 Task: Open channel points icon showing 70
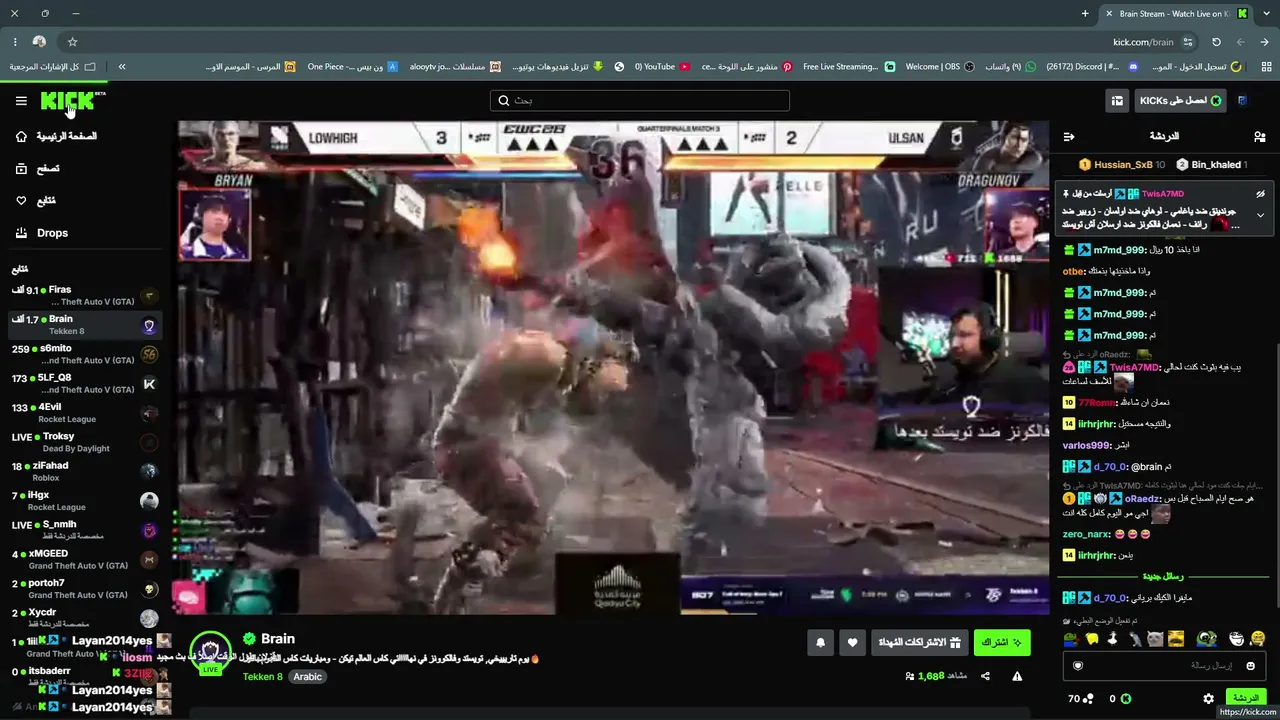click(1081, 698)
